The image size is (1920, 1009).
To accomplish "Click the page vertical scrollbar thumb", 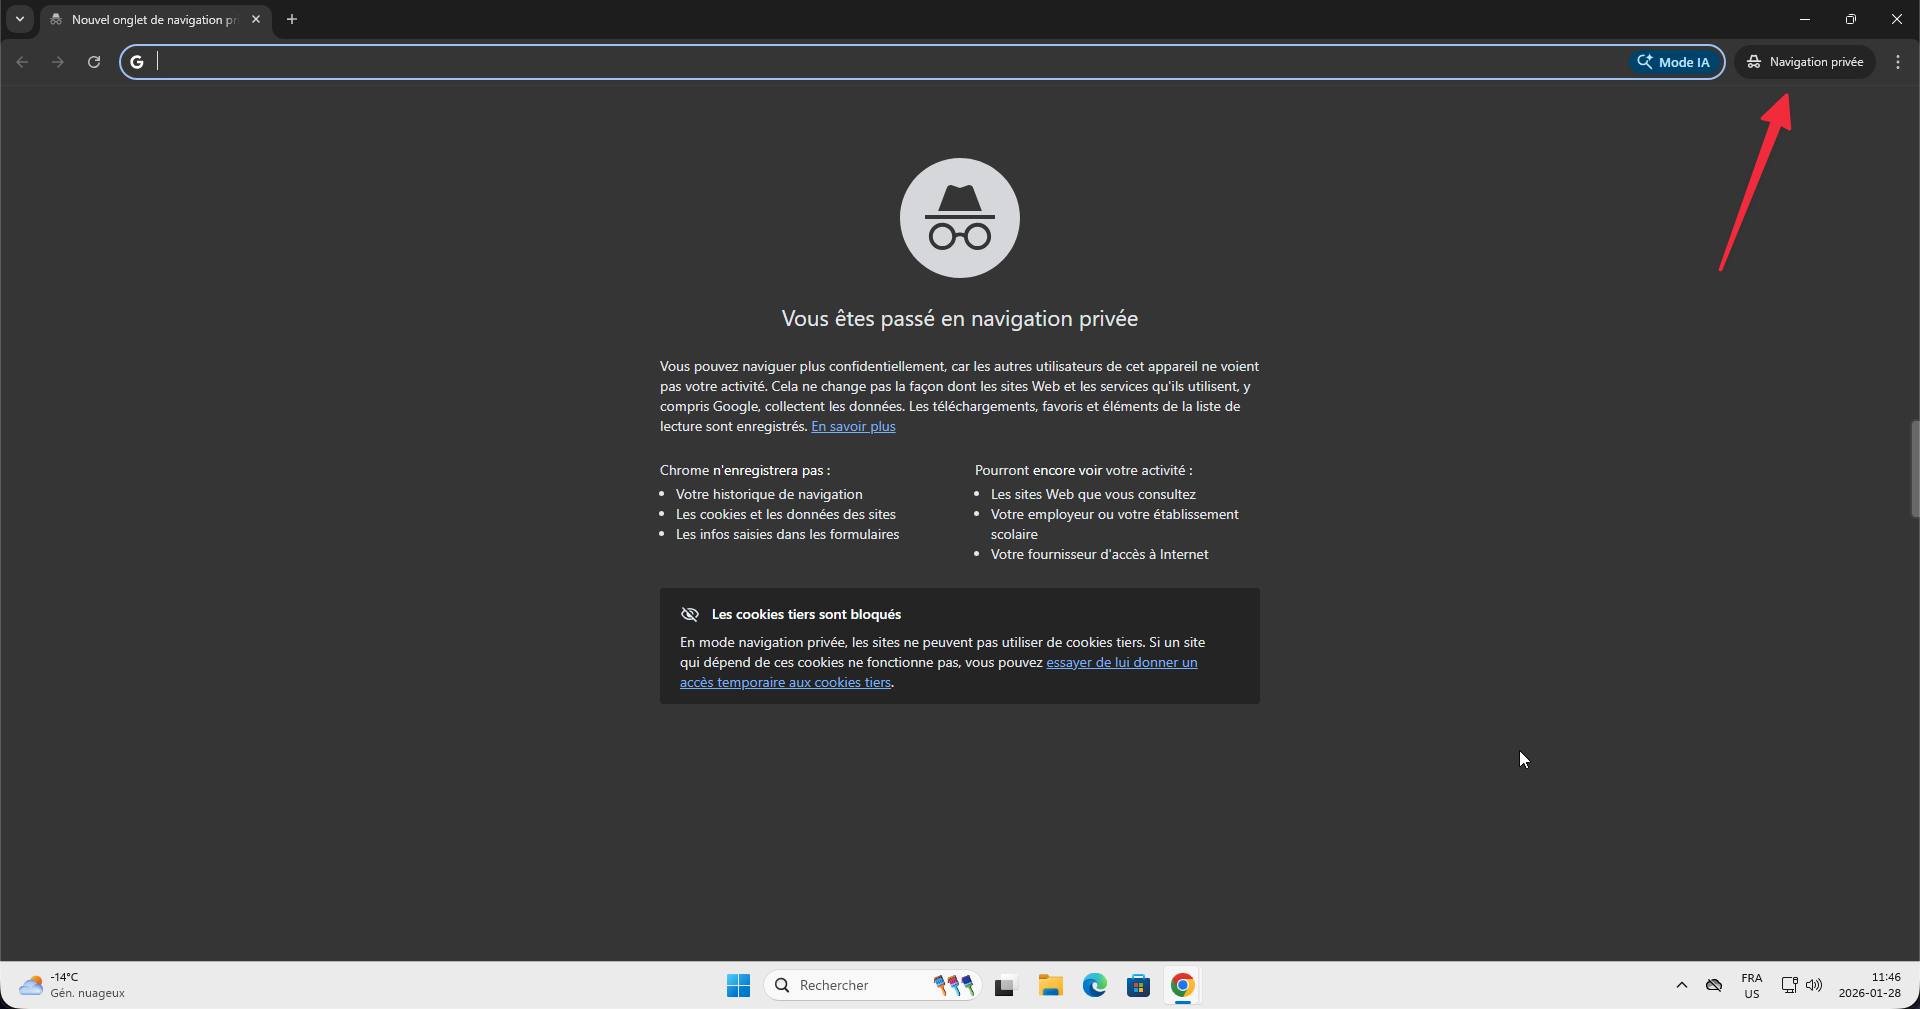I will 1914,468.
